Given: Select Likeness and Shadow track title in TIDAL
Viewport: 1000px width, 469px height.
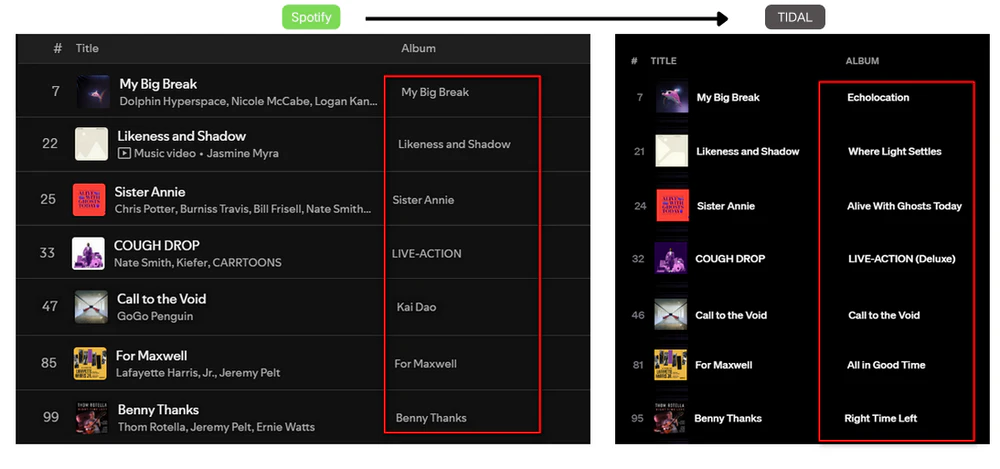Looking at the screenshot, I should (747, 152).
